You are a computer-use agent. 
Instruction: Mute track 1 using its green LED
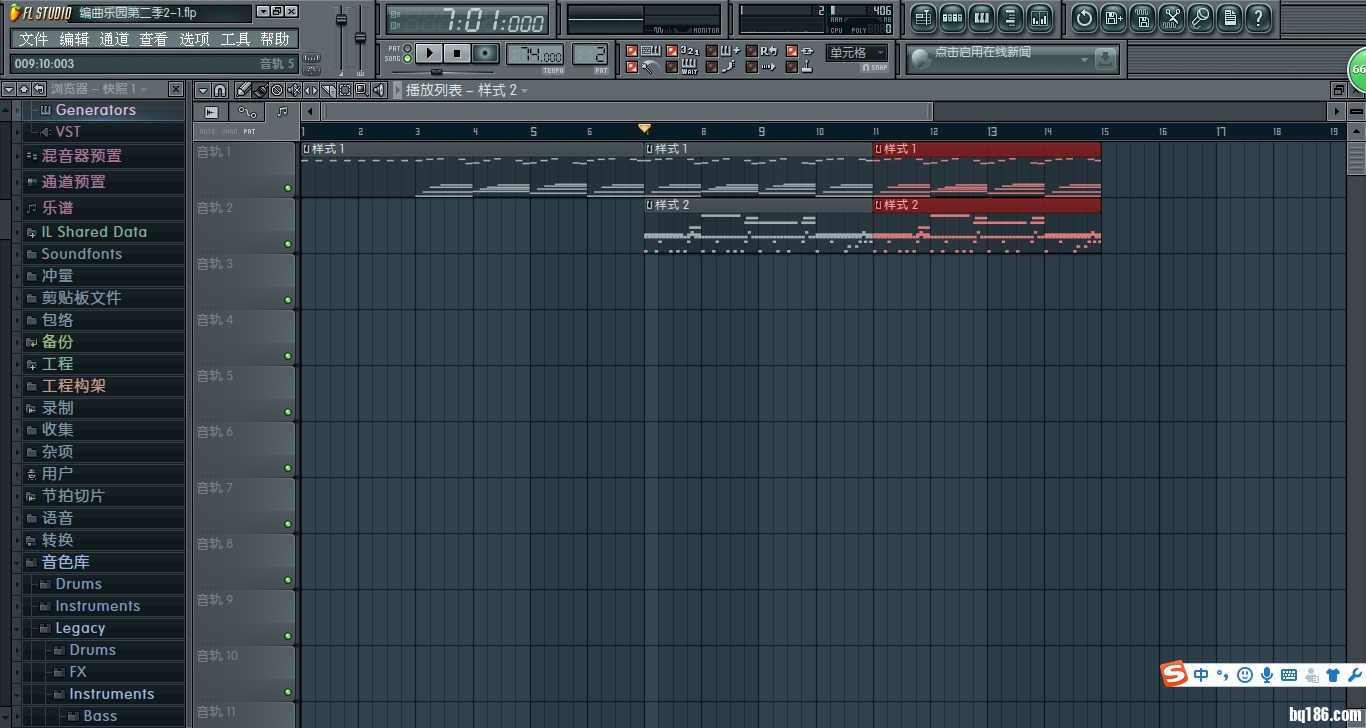(x=288, y=188)
